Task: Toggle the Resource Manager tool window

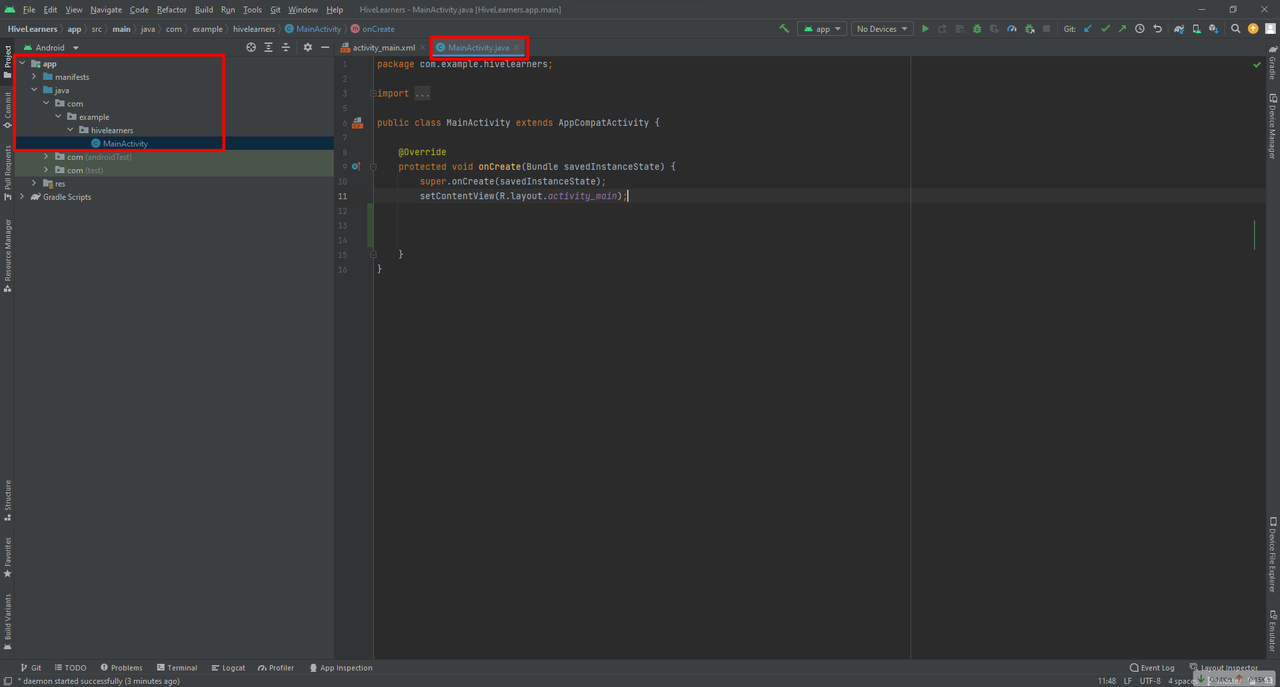Action: click(x=7, y=256)
